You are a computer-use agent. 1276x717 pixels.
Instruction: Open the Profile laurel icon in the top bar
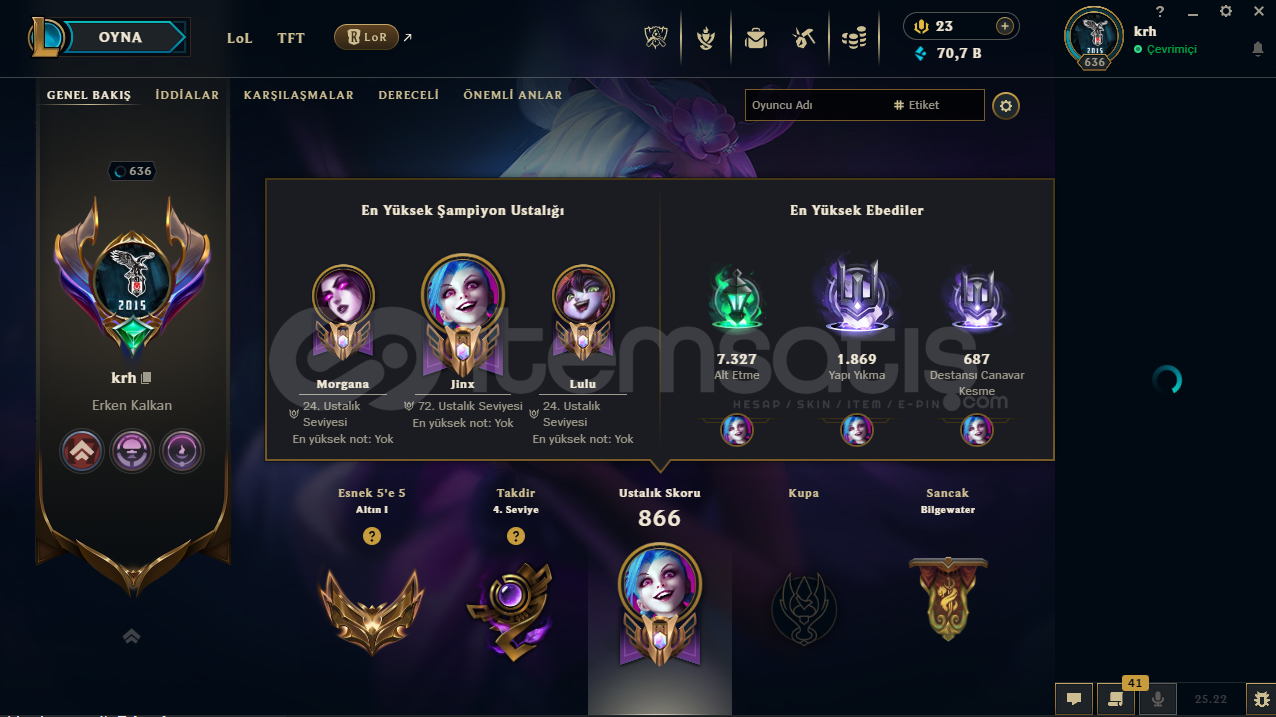(x=706, y=38)
